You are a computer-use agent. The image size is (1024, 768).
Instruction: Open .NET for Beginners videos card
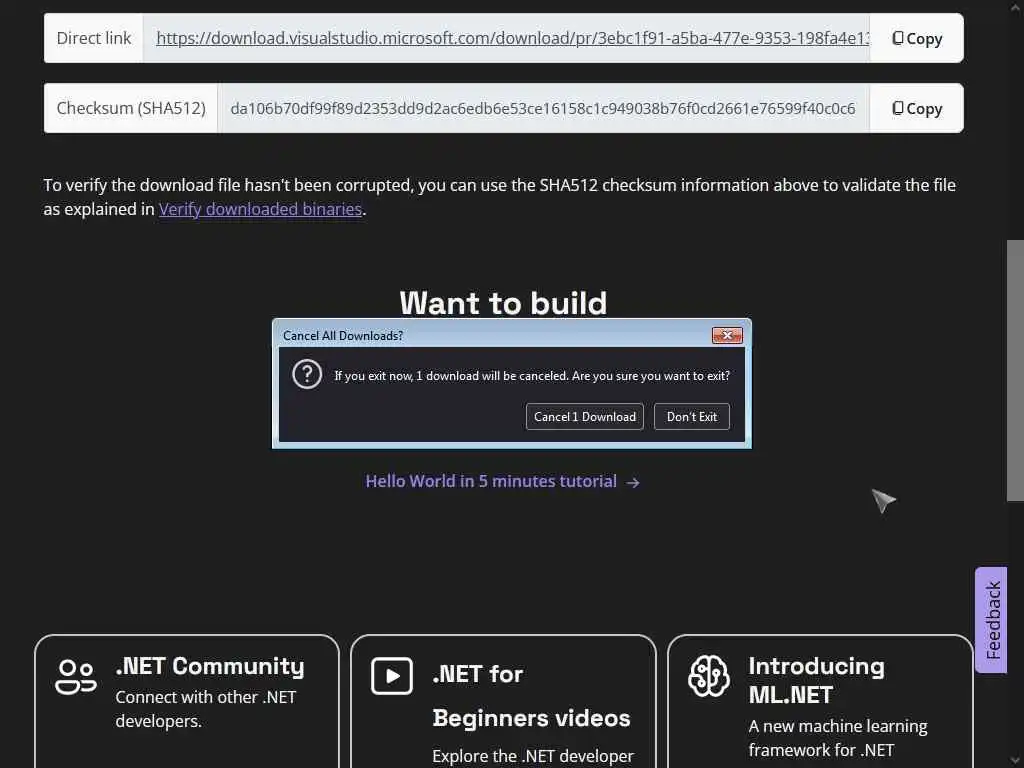click(x=531, y=696)
